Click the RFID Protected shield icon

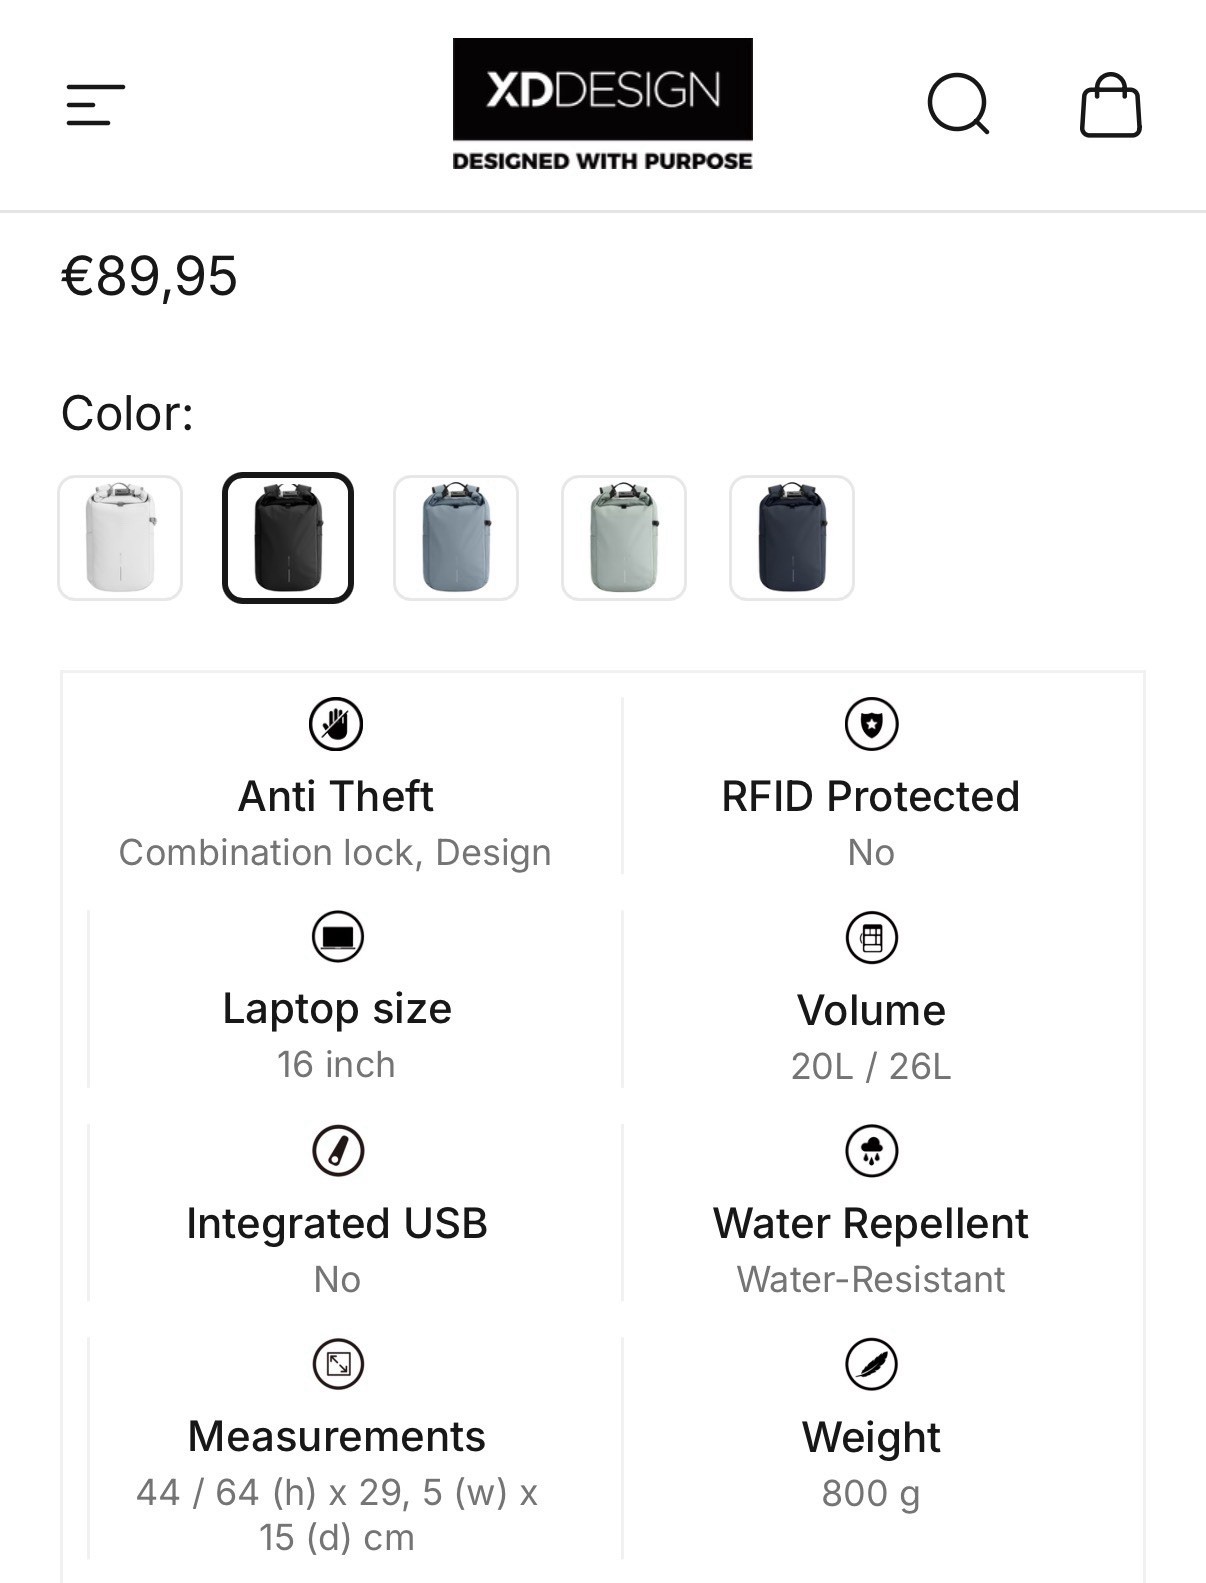click(871, 724)
